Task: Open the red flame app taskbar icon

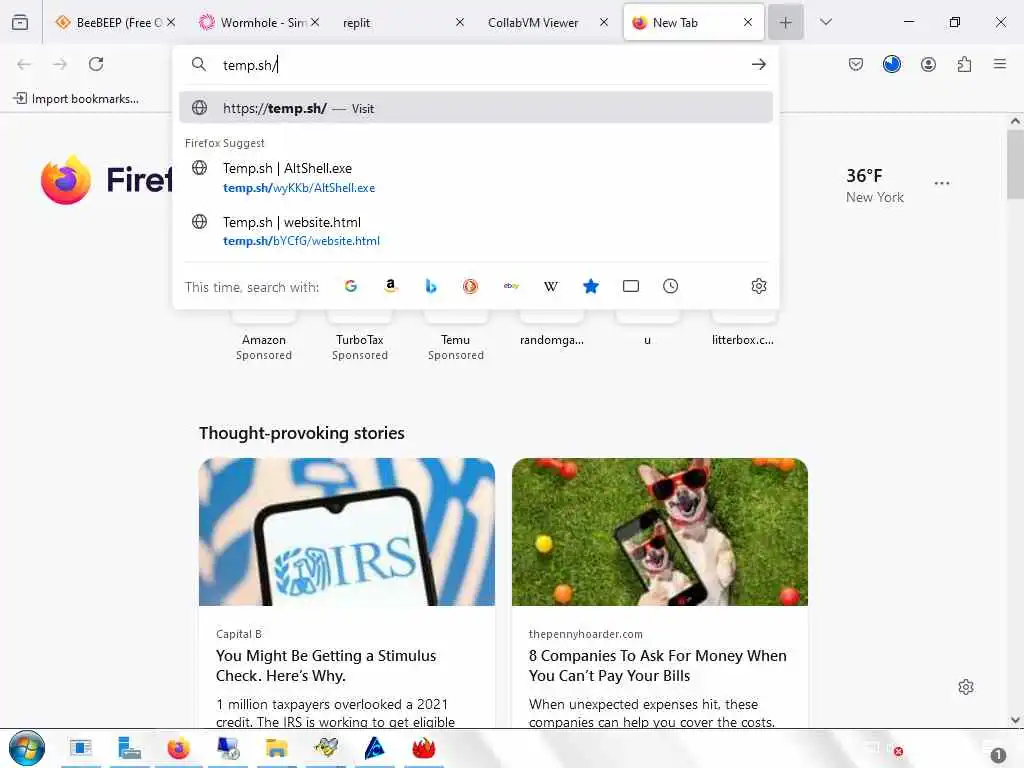Action: click(424, 748)
